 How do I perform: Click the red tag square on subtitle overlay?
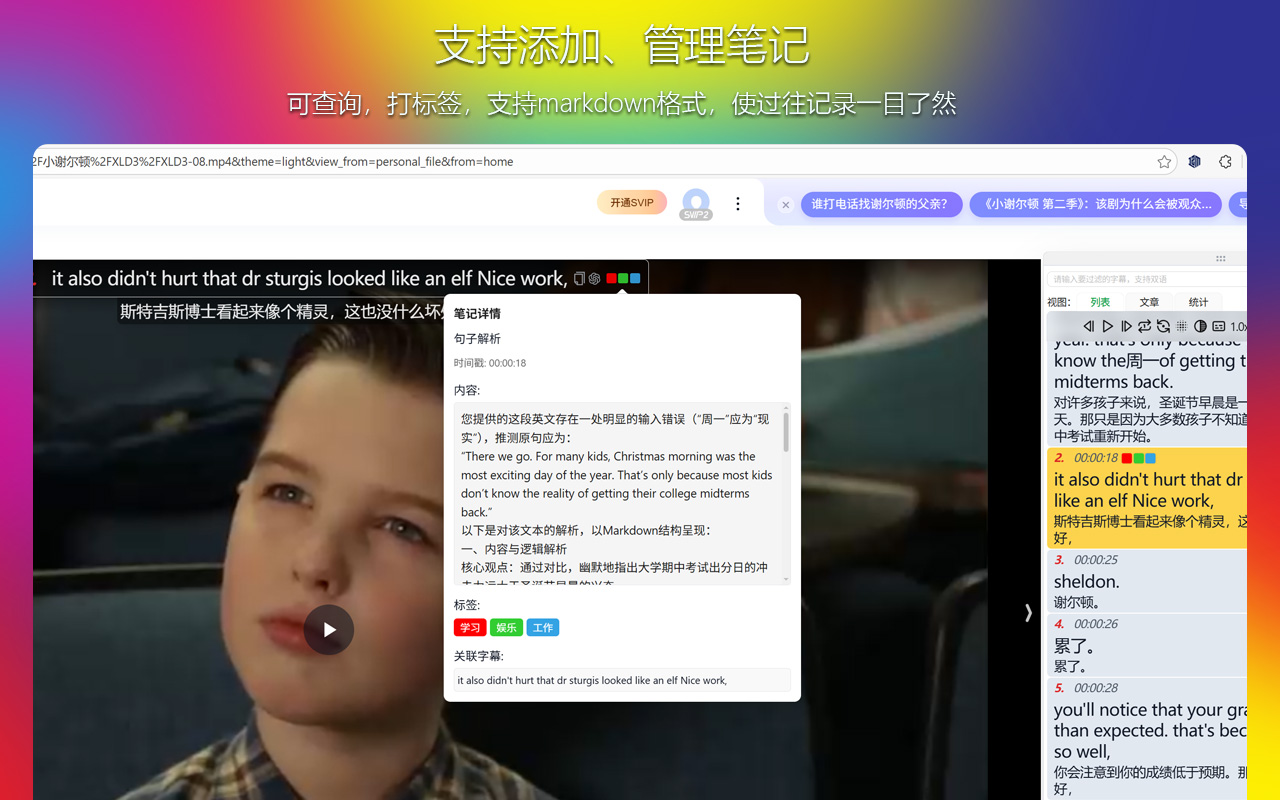point(611,279)
